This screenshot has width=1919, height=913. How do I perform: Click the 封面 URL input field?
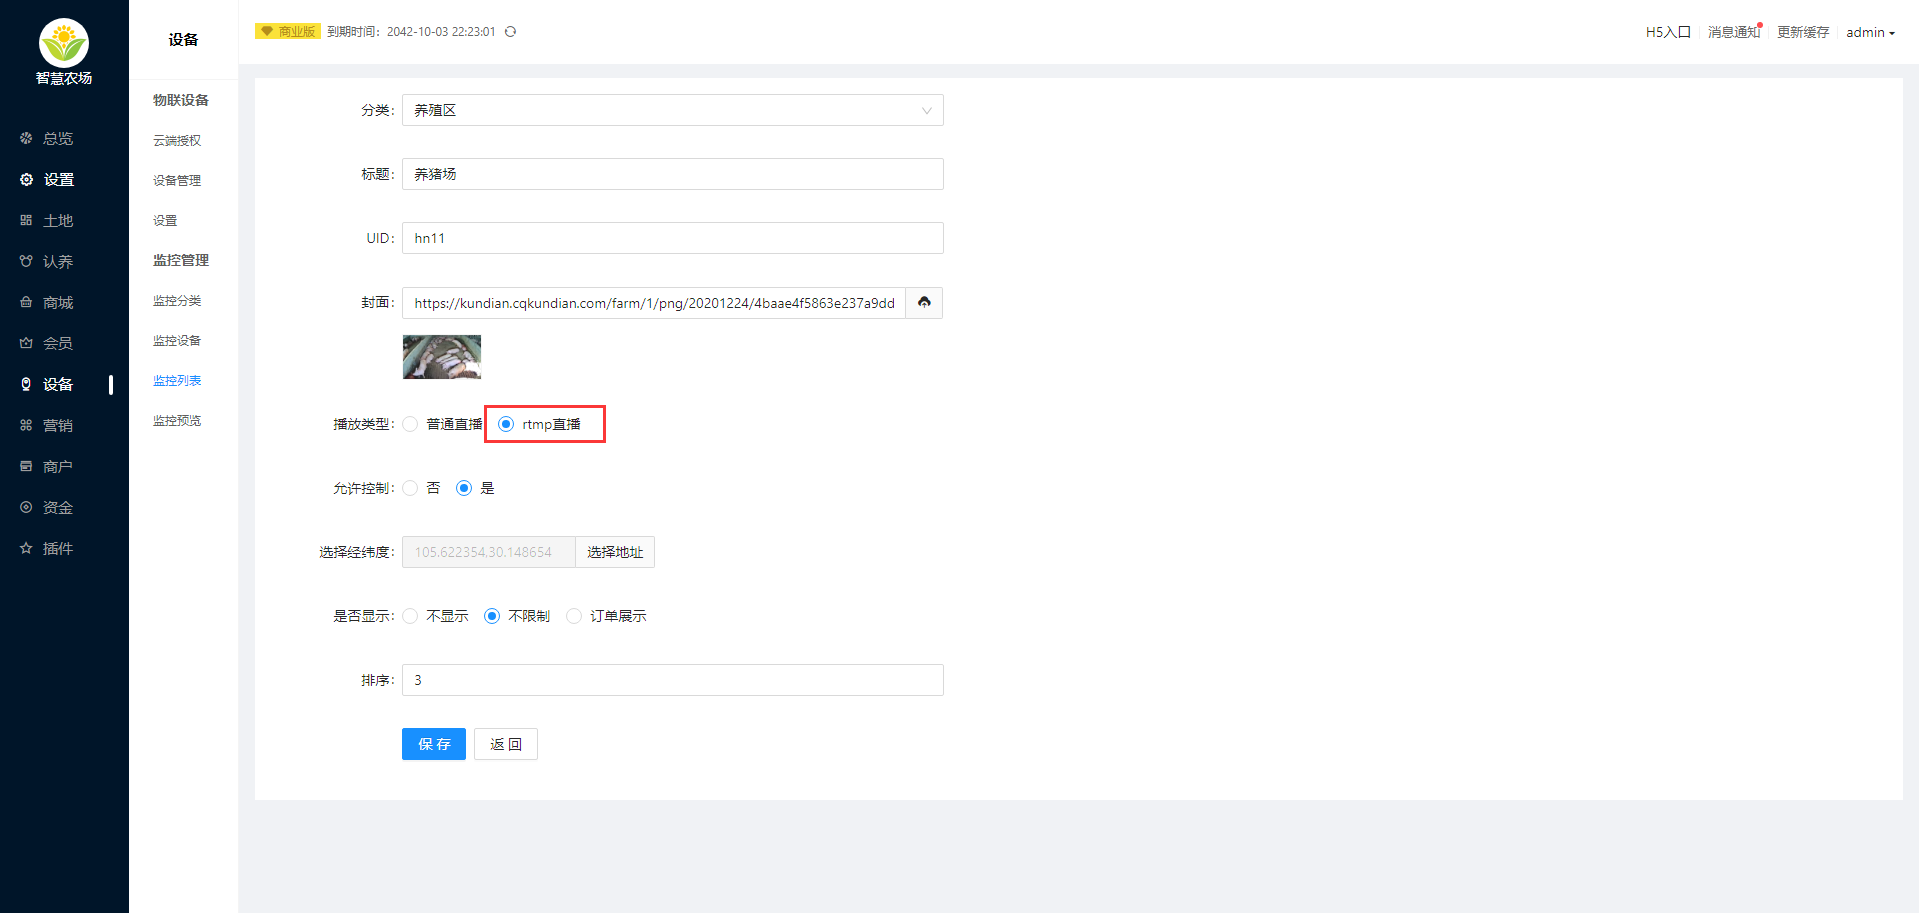654,302
